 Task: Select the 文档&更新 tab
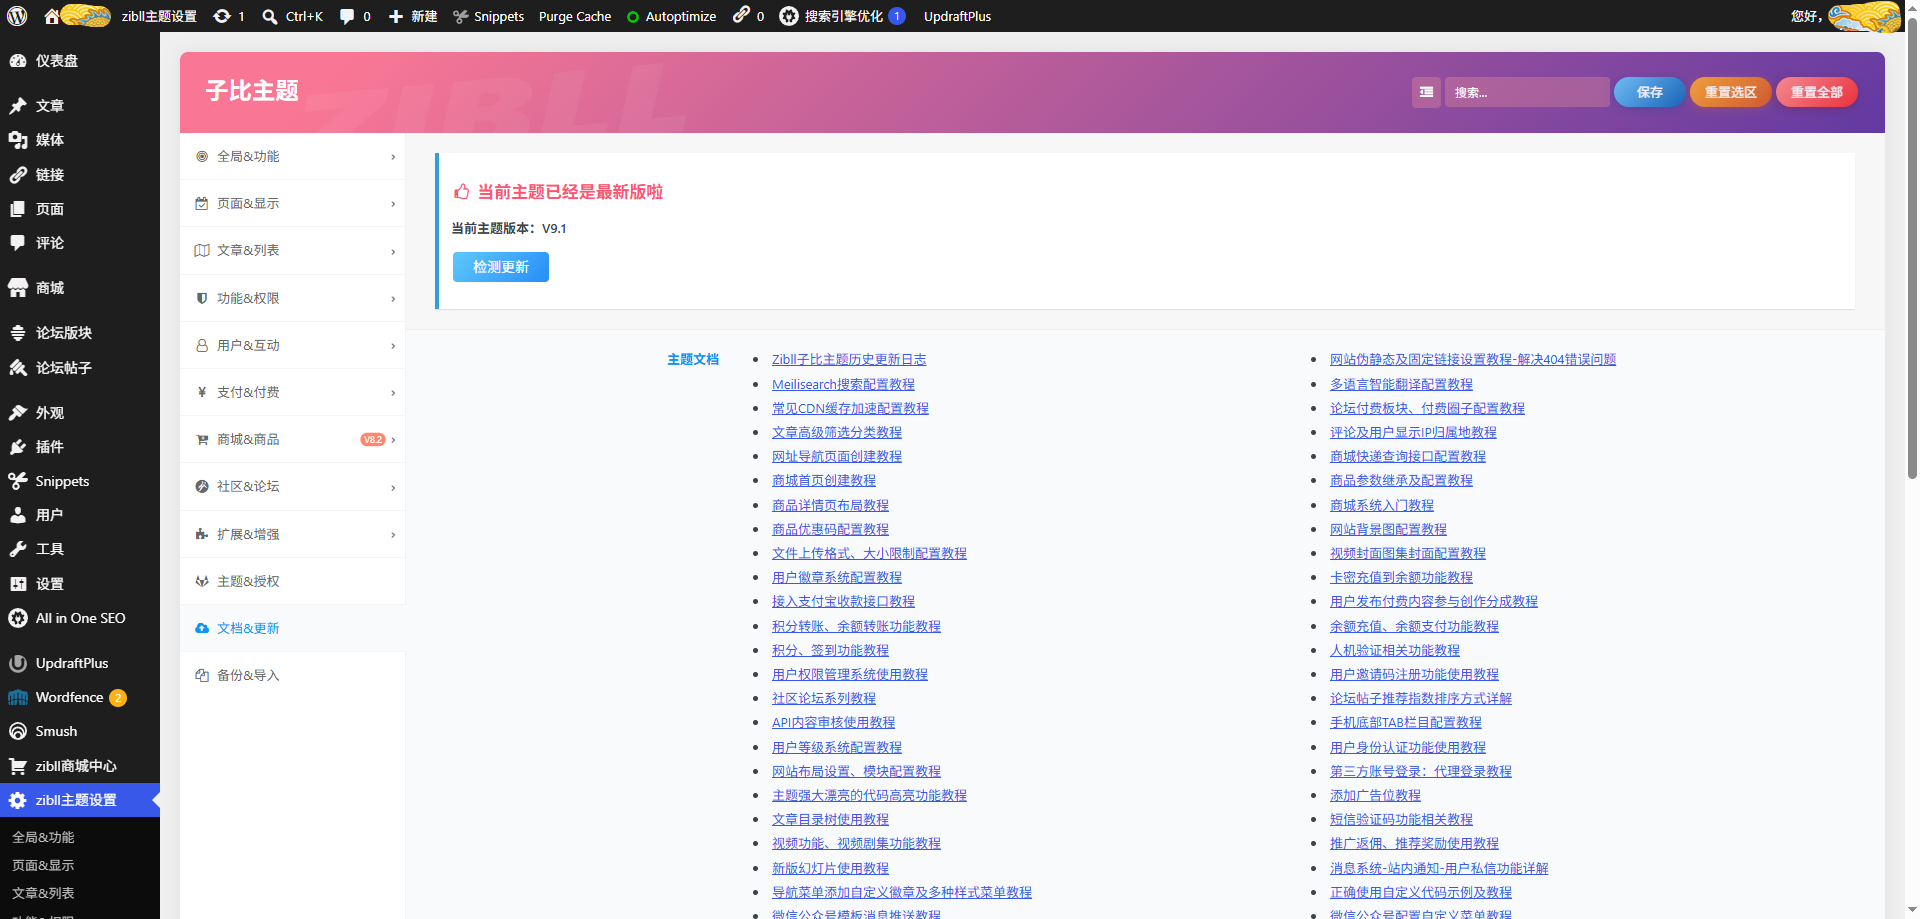[x=292, y=628]
